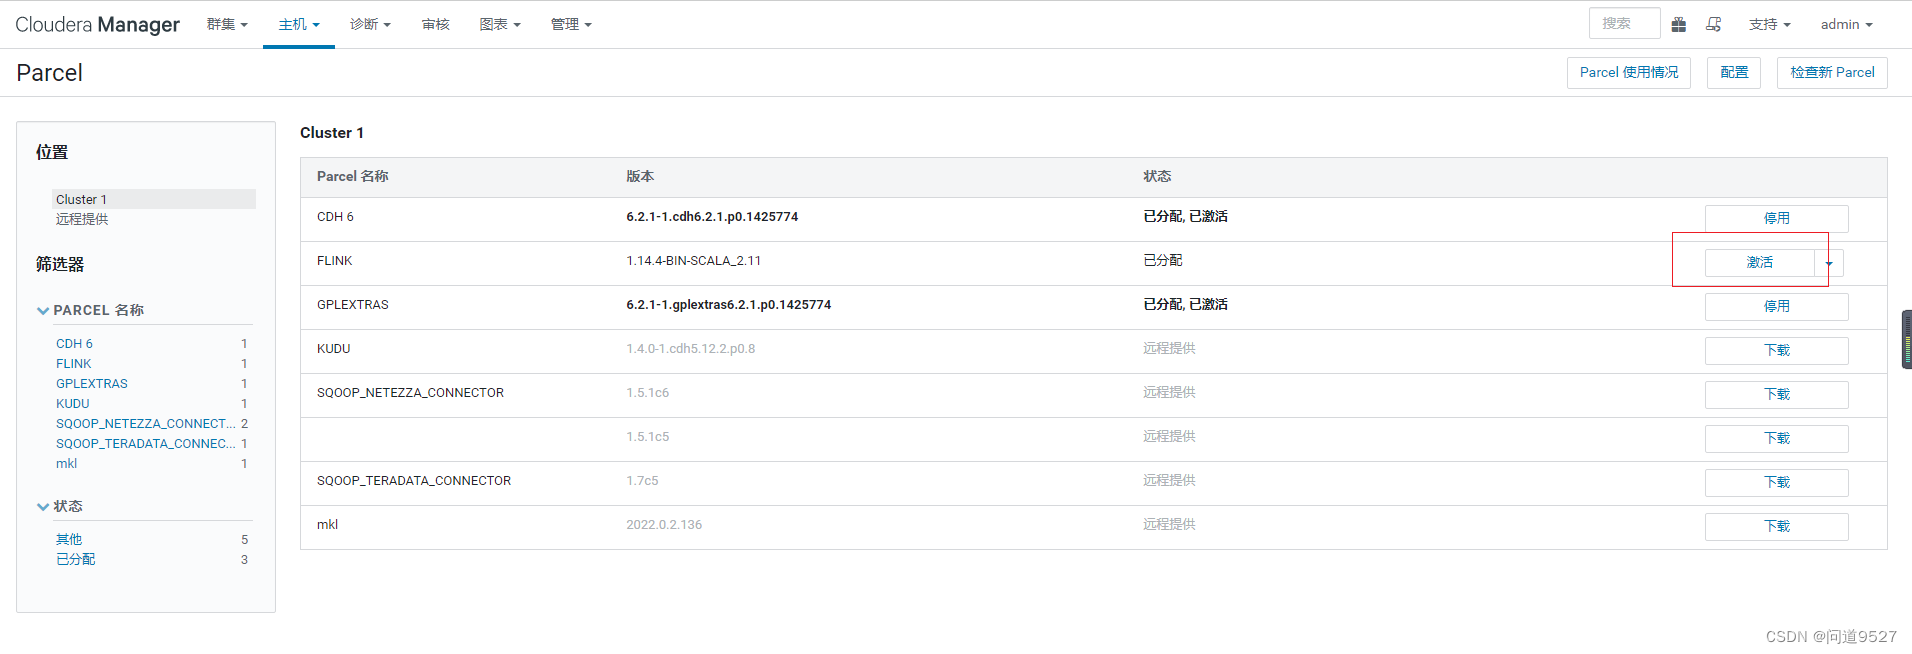This screenshot has height=654, width=1912.
Task: Open the 群集 dropdown menu
Action: [227, 24]
